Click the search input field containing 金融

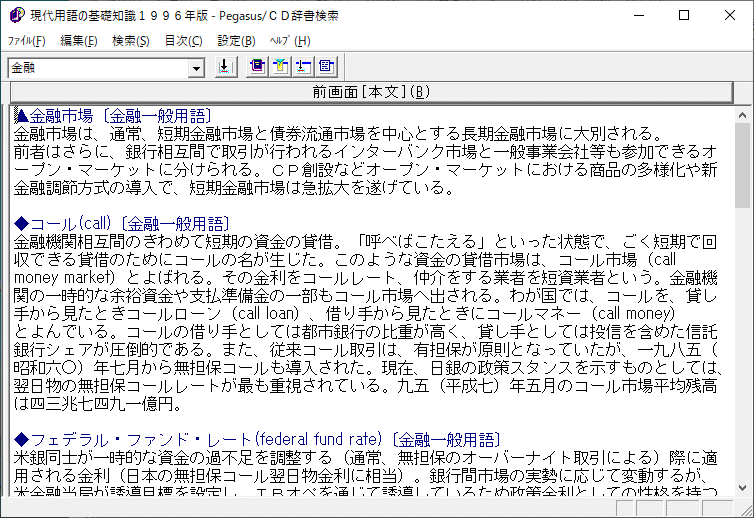(99, 68)
